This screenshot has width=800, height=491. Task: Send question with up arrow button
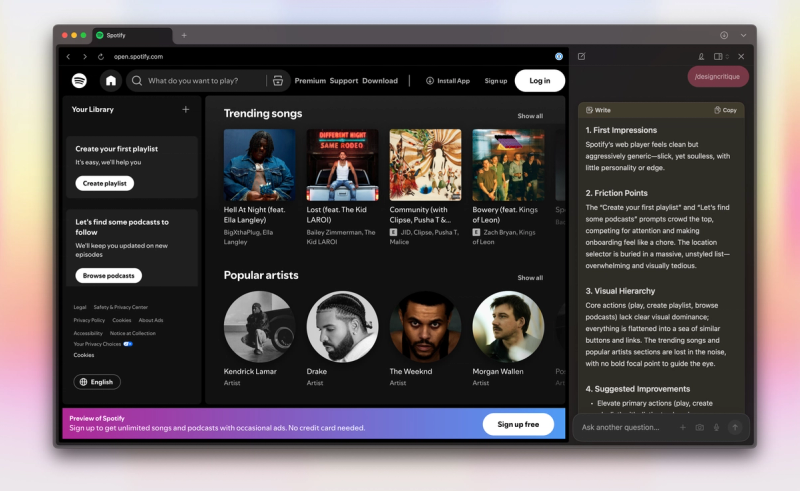coord(735,427)
